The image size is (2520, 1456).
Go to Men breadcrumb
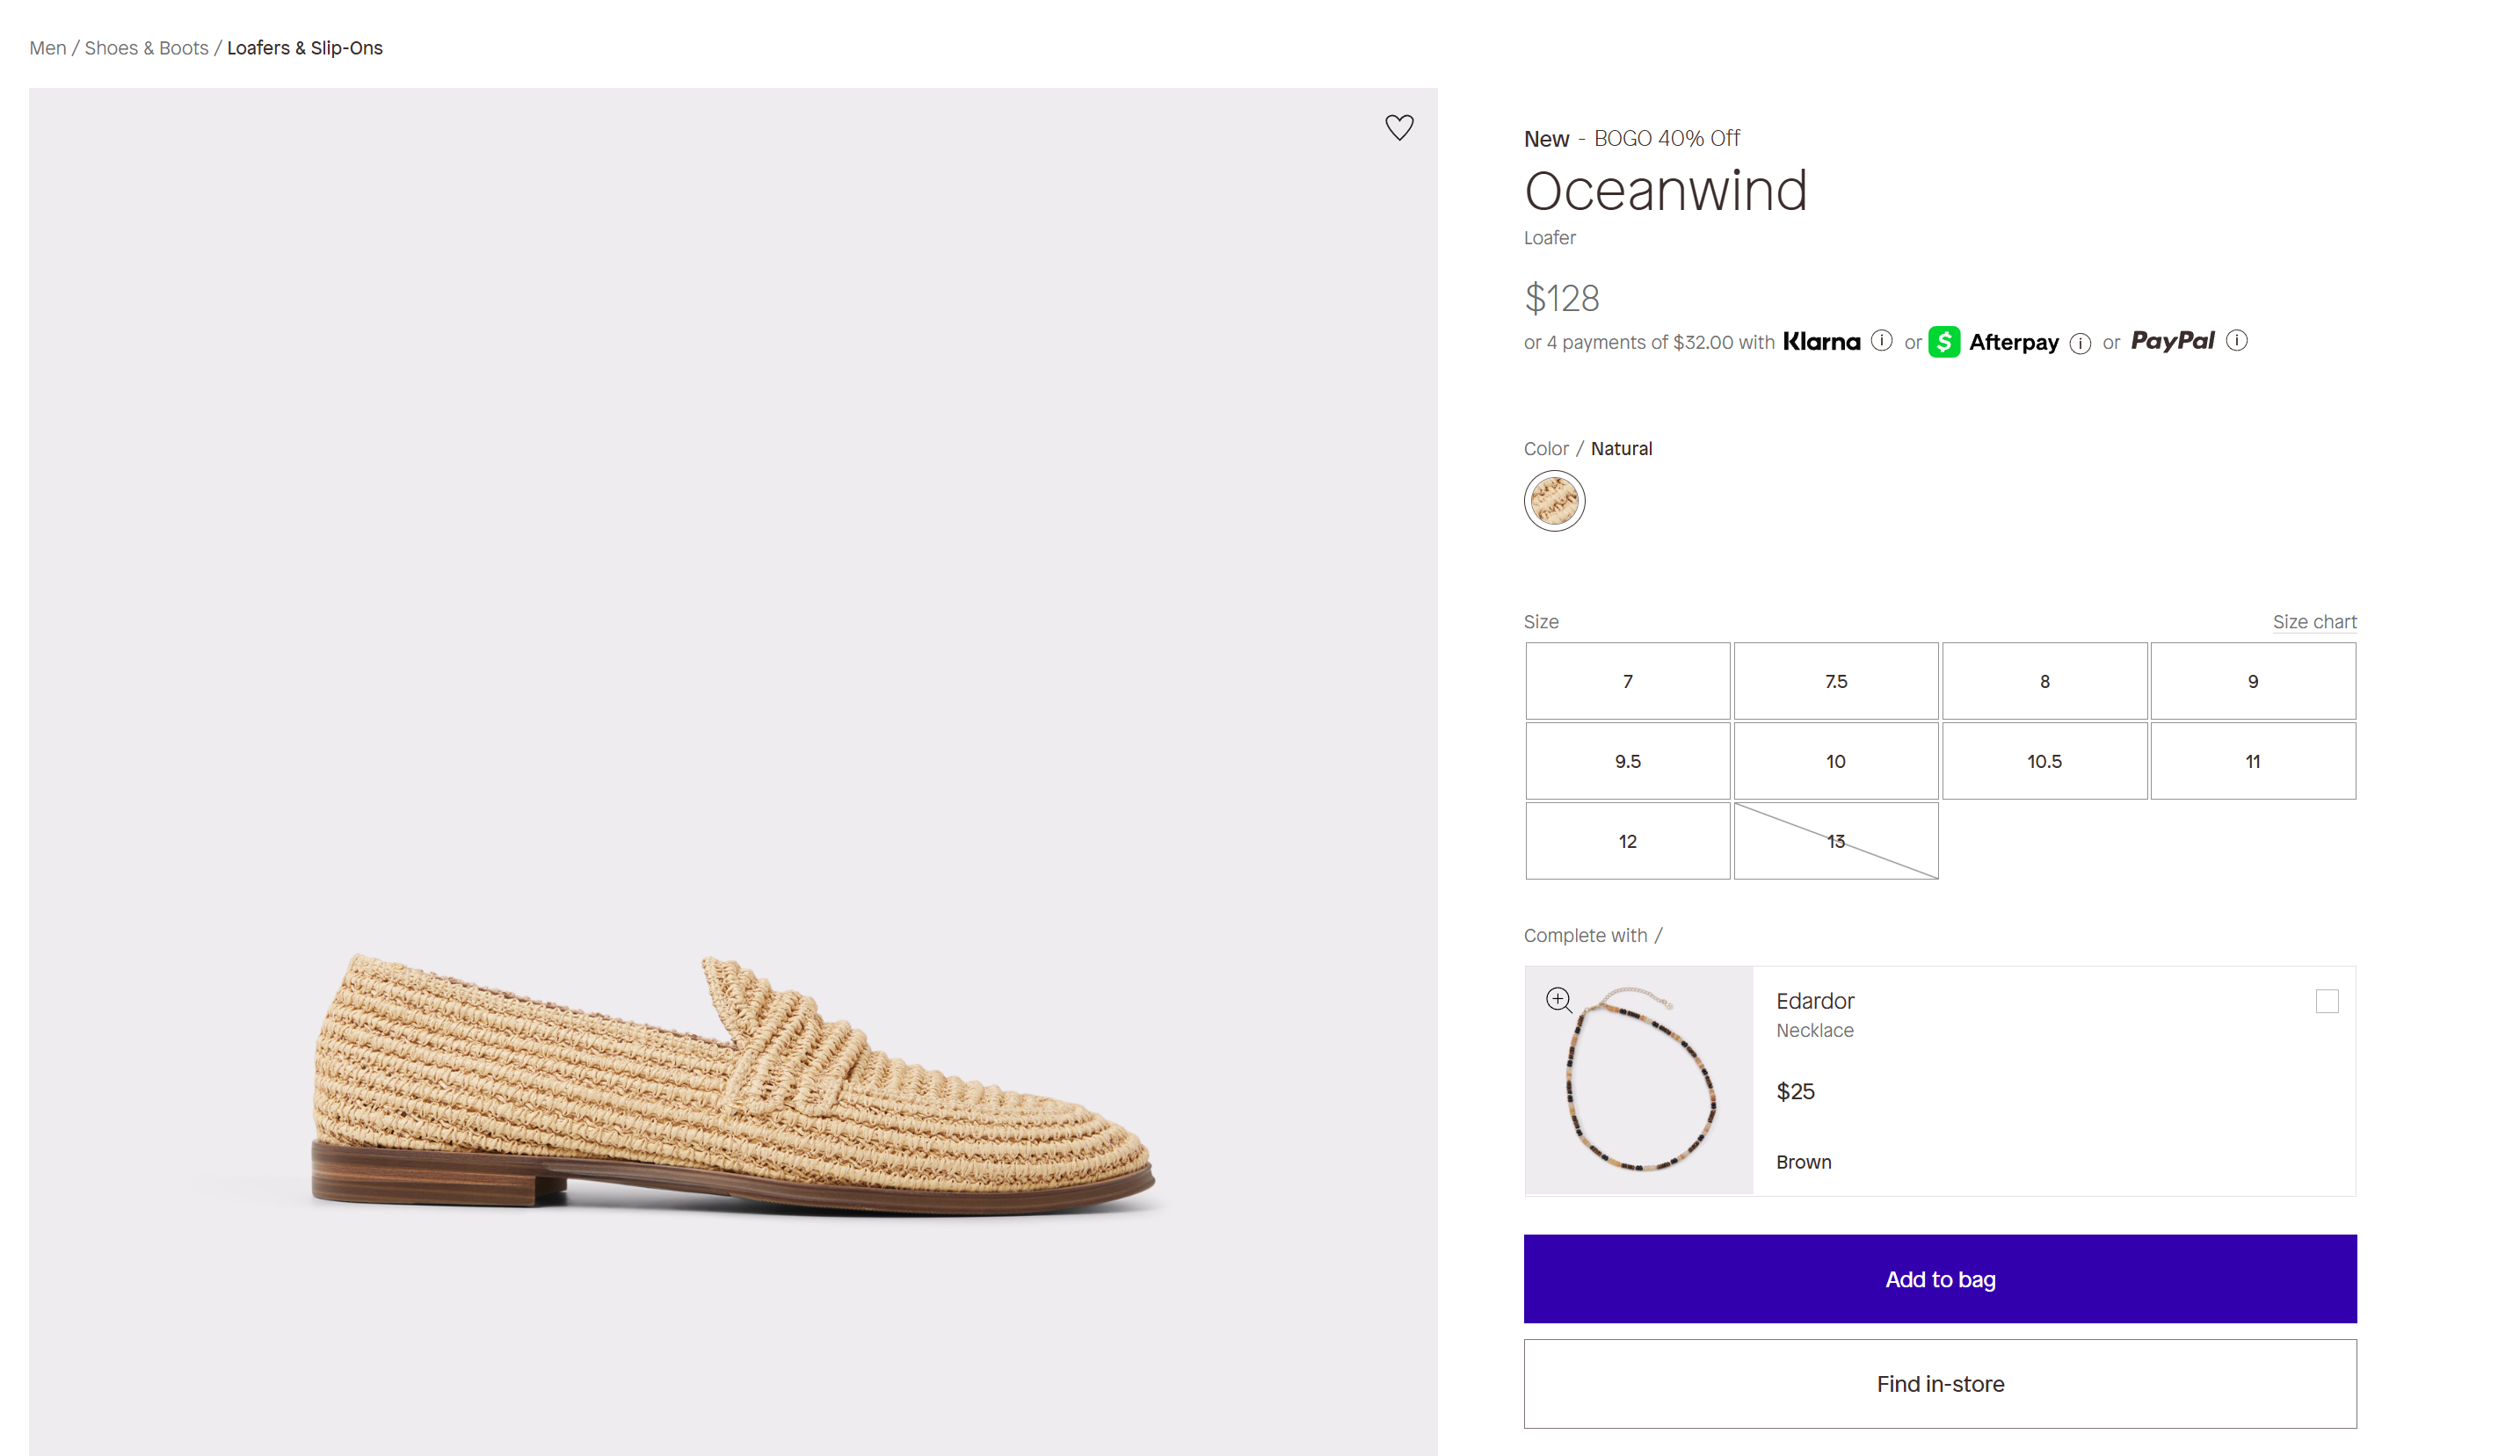coord(47,48)
